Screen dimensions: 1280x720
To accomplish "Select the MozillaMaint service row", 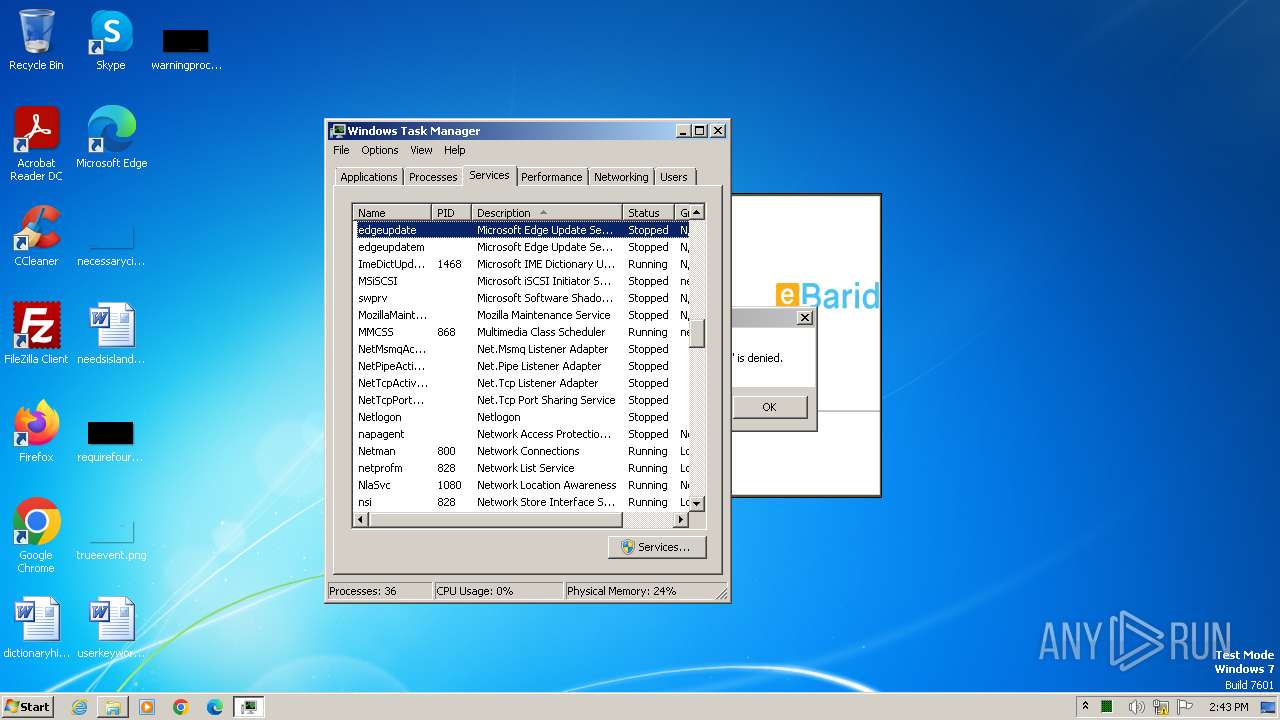I will tap(521, 315).
